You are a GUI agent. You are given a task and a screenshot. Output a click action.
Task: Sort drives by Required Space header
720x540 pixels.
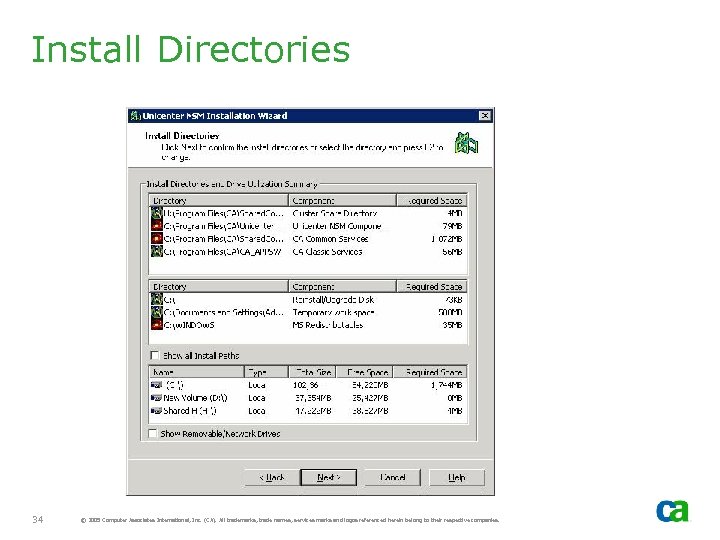tap(431, 372)
